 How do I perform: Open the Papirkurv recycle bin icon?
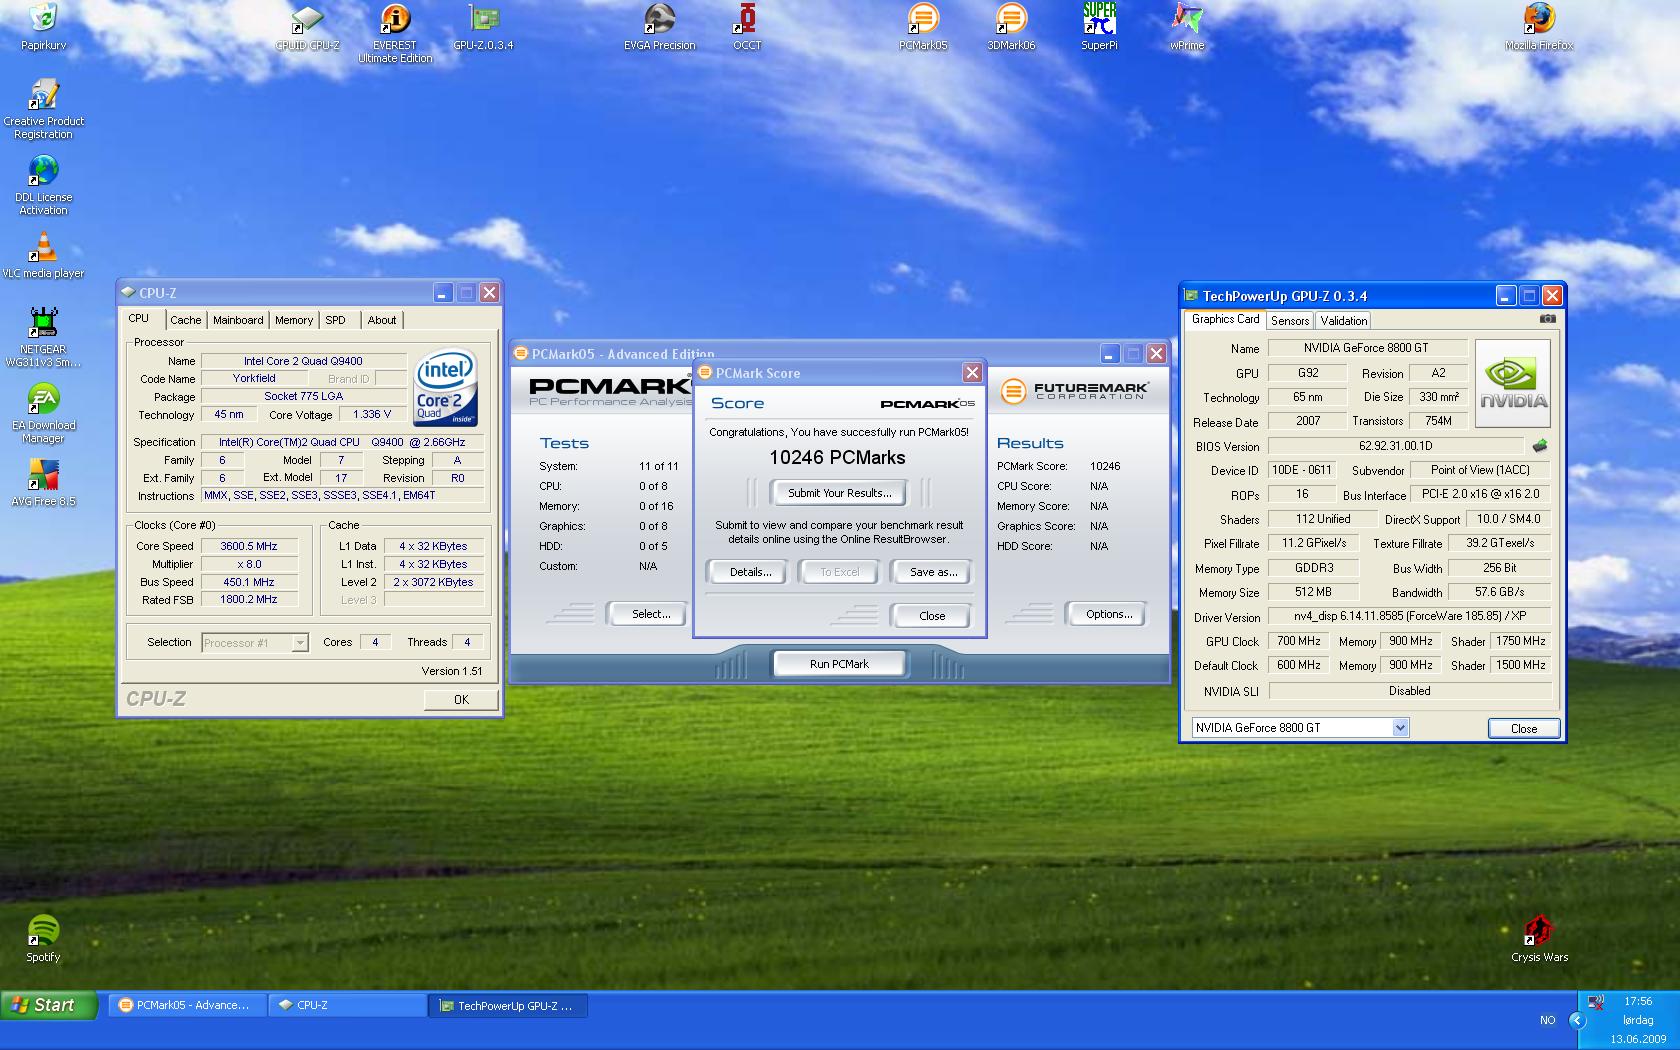(43, 27)
